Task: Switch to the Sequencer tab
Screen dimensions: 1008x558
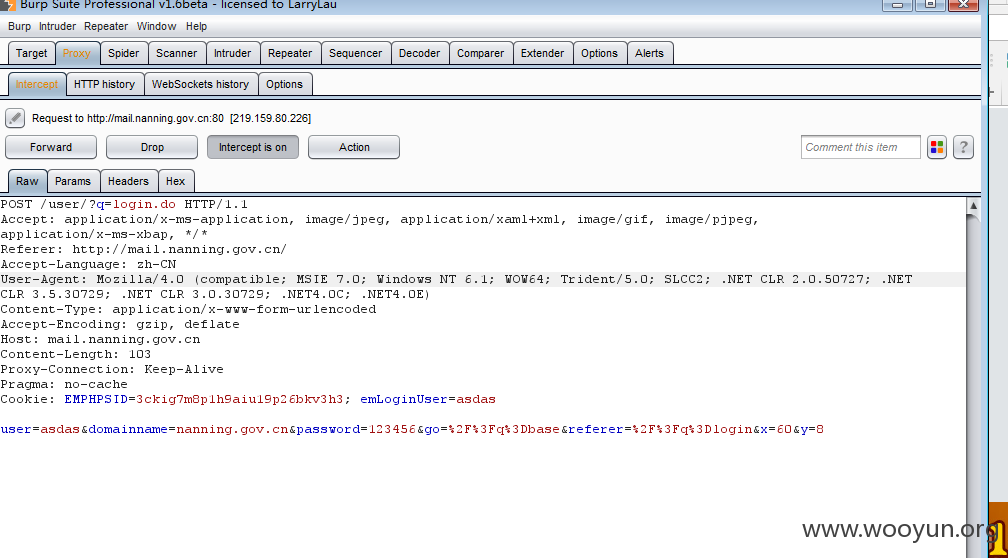Action: (356, 53)
